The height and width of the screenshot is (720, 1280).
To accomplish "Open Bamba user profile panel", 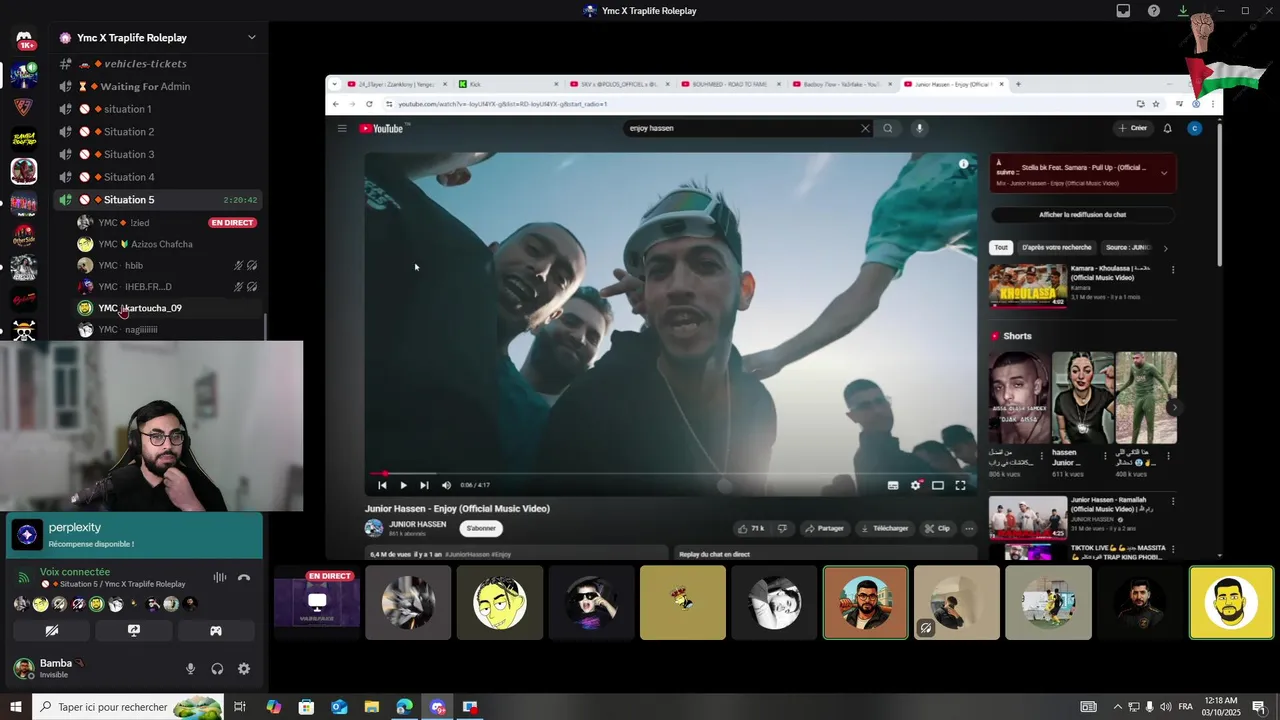I will pyautogui.click(x=60, y=669).
